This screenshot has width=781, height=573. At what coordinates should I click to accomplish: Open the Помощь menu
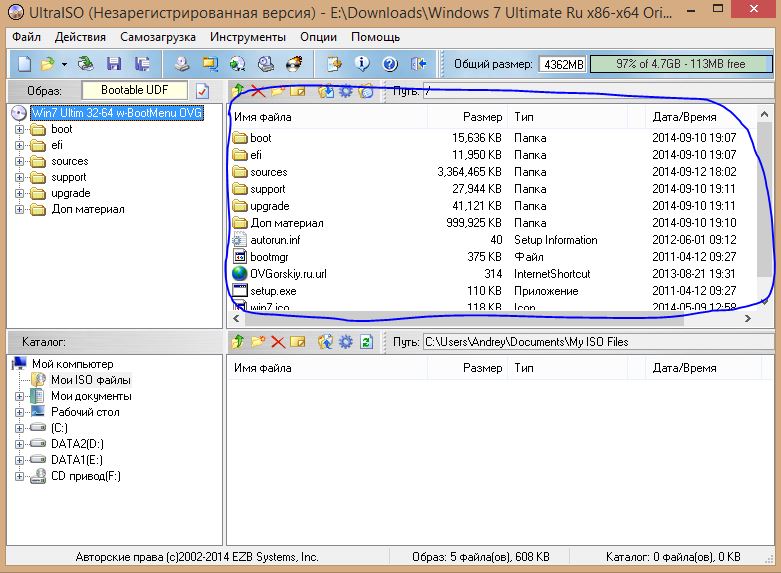[x=376, y=37]
